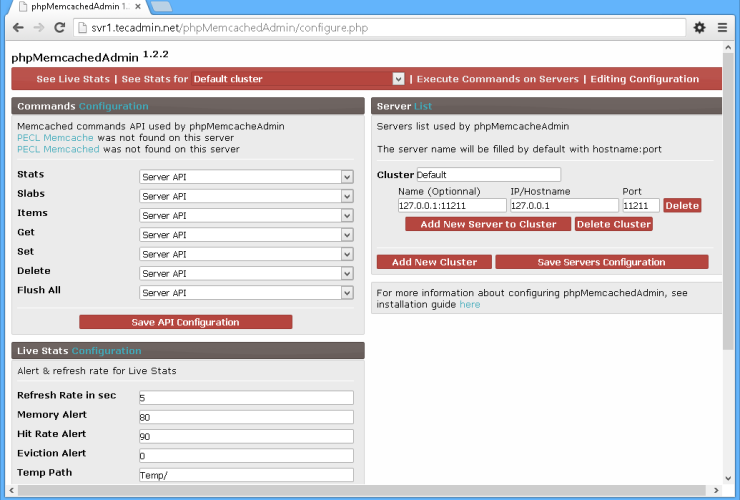Expand the Default cluster dropdown
740x500 pixels.
[x=398, y=79]
